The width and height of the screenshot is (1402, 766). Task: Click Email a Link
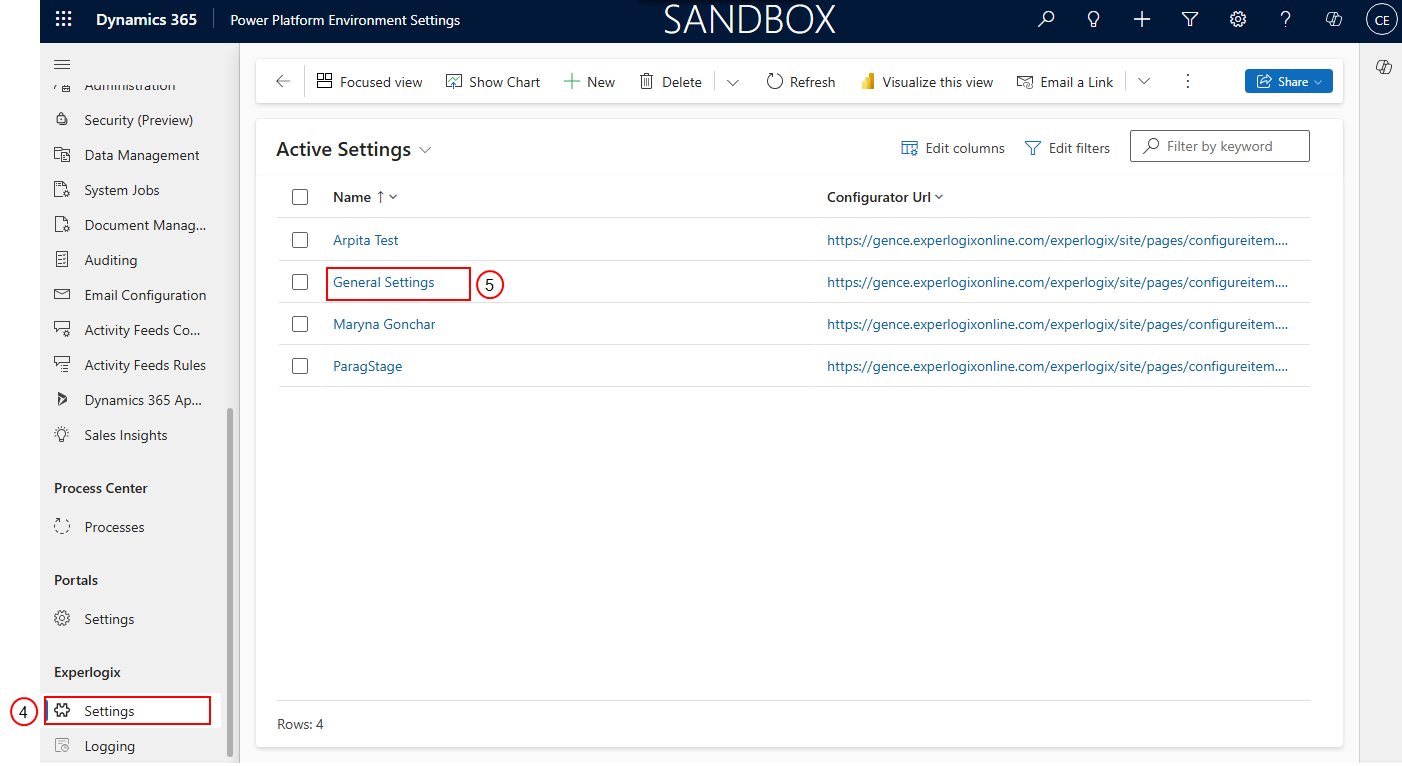click(1065, 82)
